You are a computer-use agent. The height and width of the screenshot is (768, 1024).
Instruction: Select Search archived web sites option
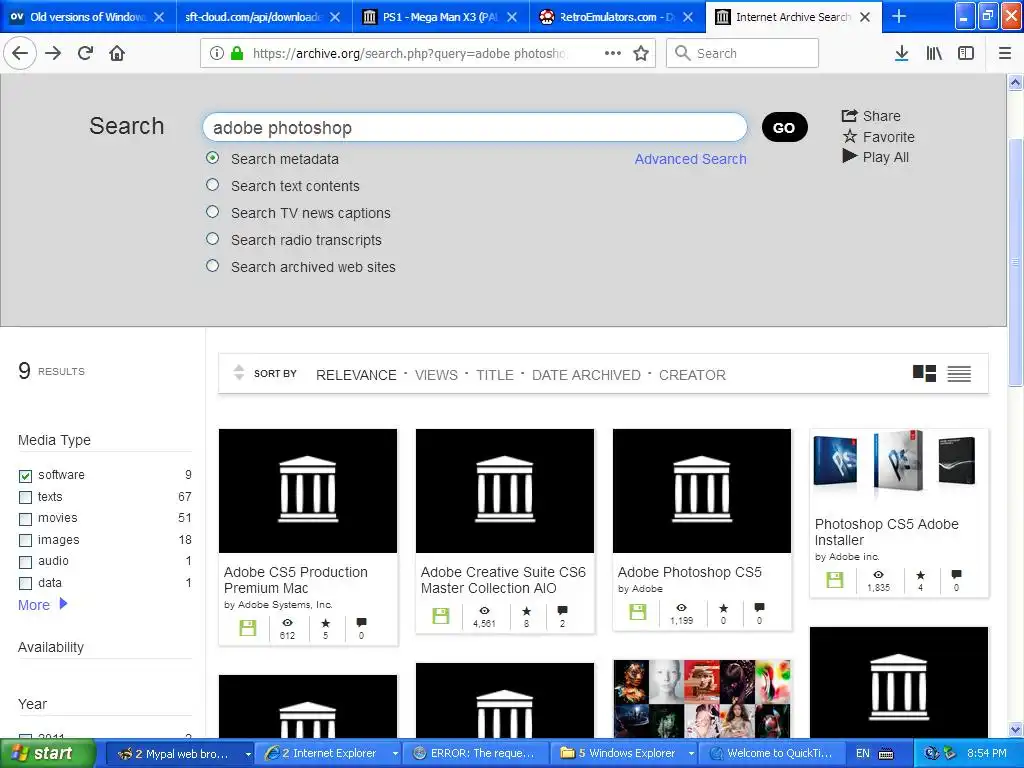(212, 266)
